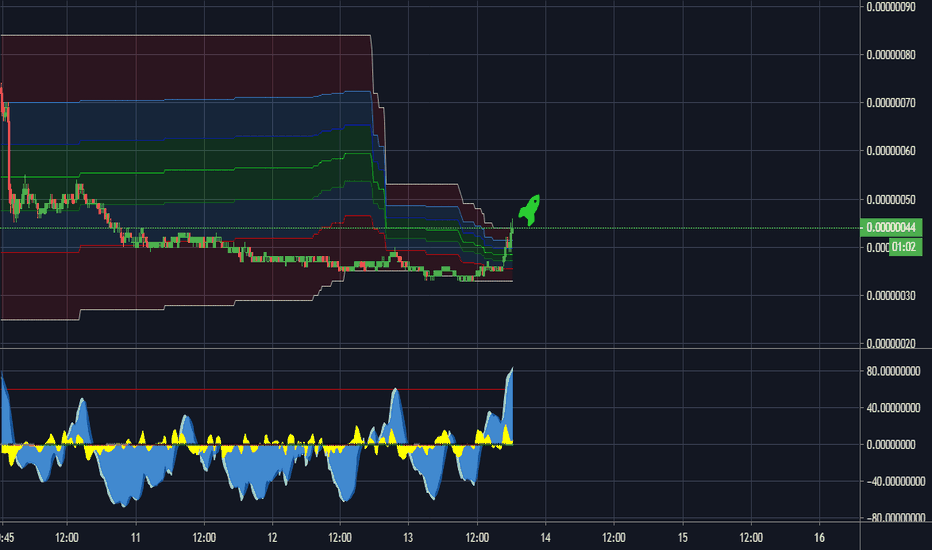Screen dimensions: 932x550
Task: Click price axis value 0.00000070
Action: (x=890, y=103)
